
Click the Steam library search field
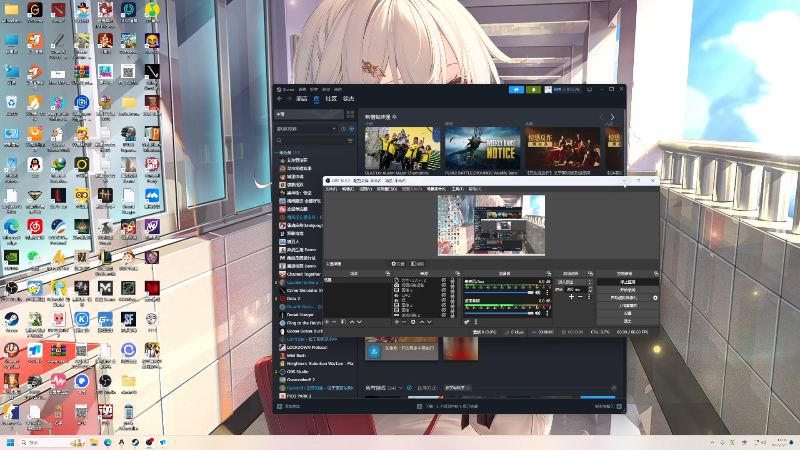coord(311,141)
